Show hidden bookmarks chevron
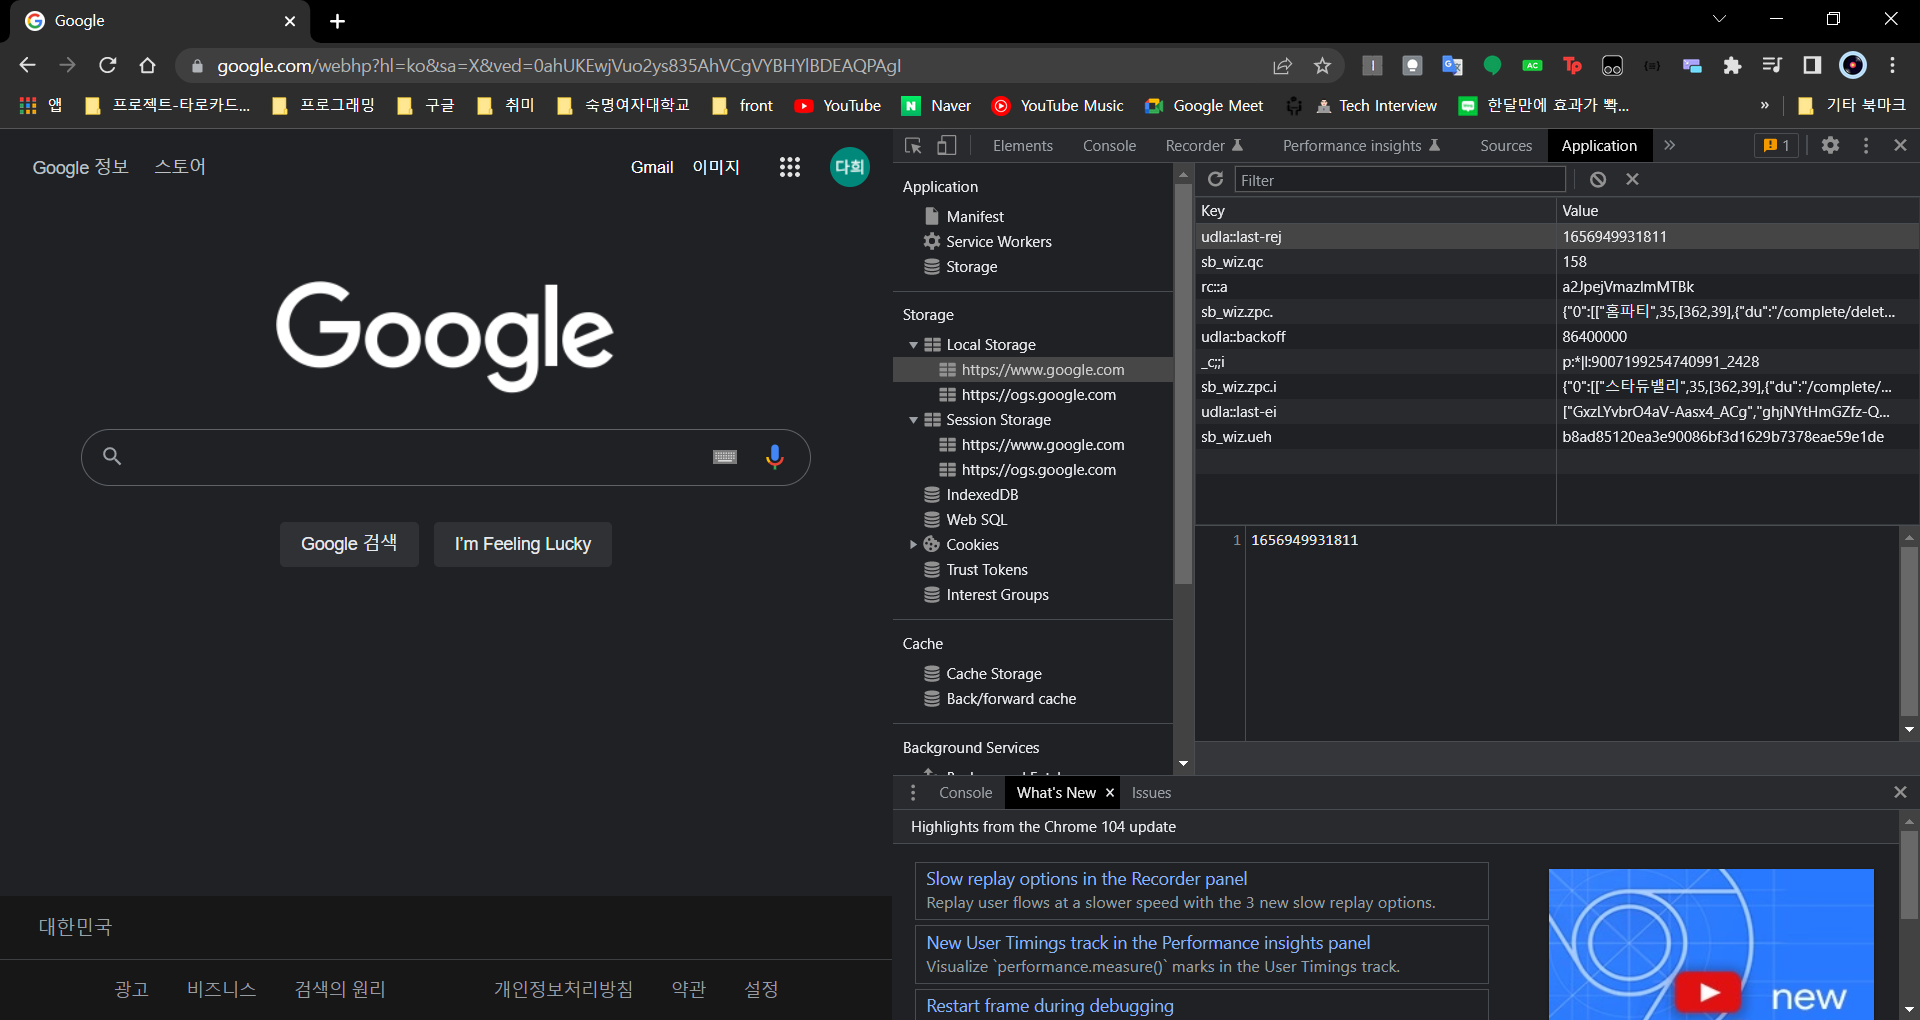 tap(1764, 105)
